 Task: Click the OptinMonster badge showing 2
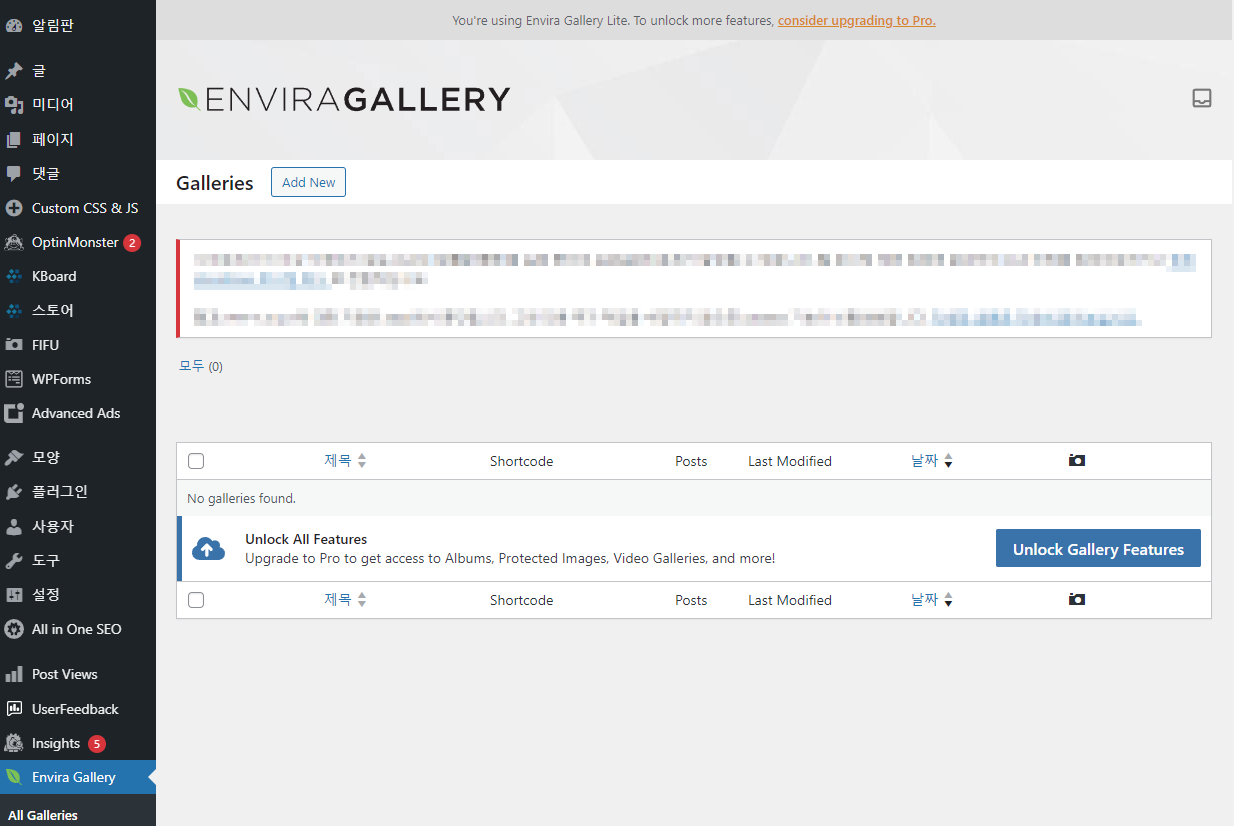point(132,243)
